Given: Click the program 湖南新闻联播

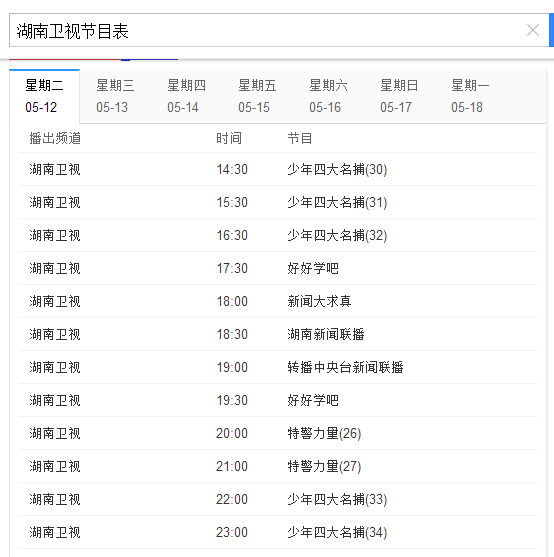Looking at the screenshot, I should tap(326, 335).
